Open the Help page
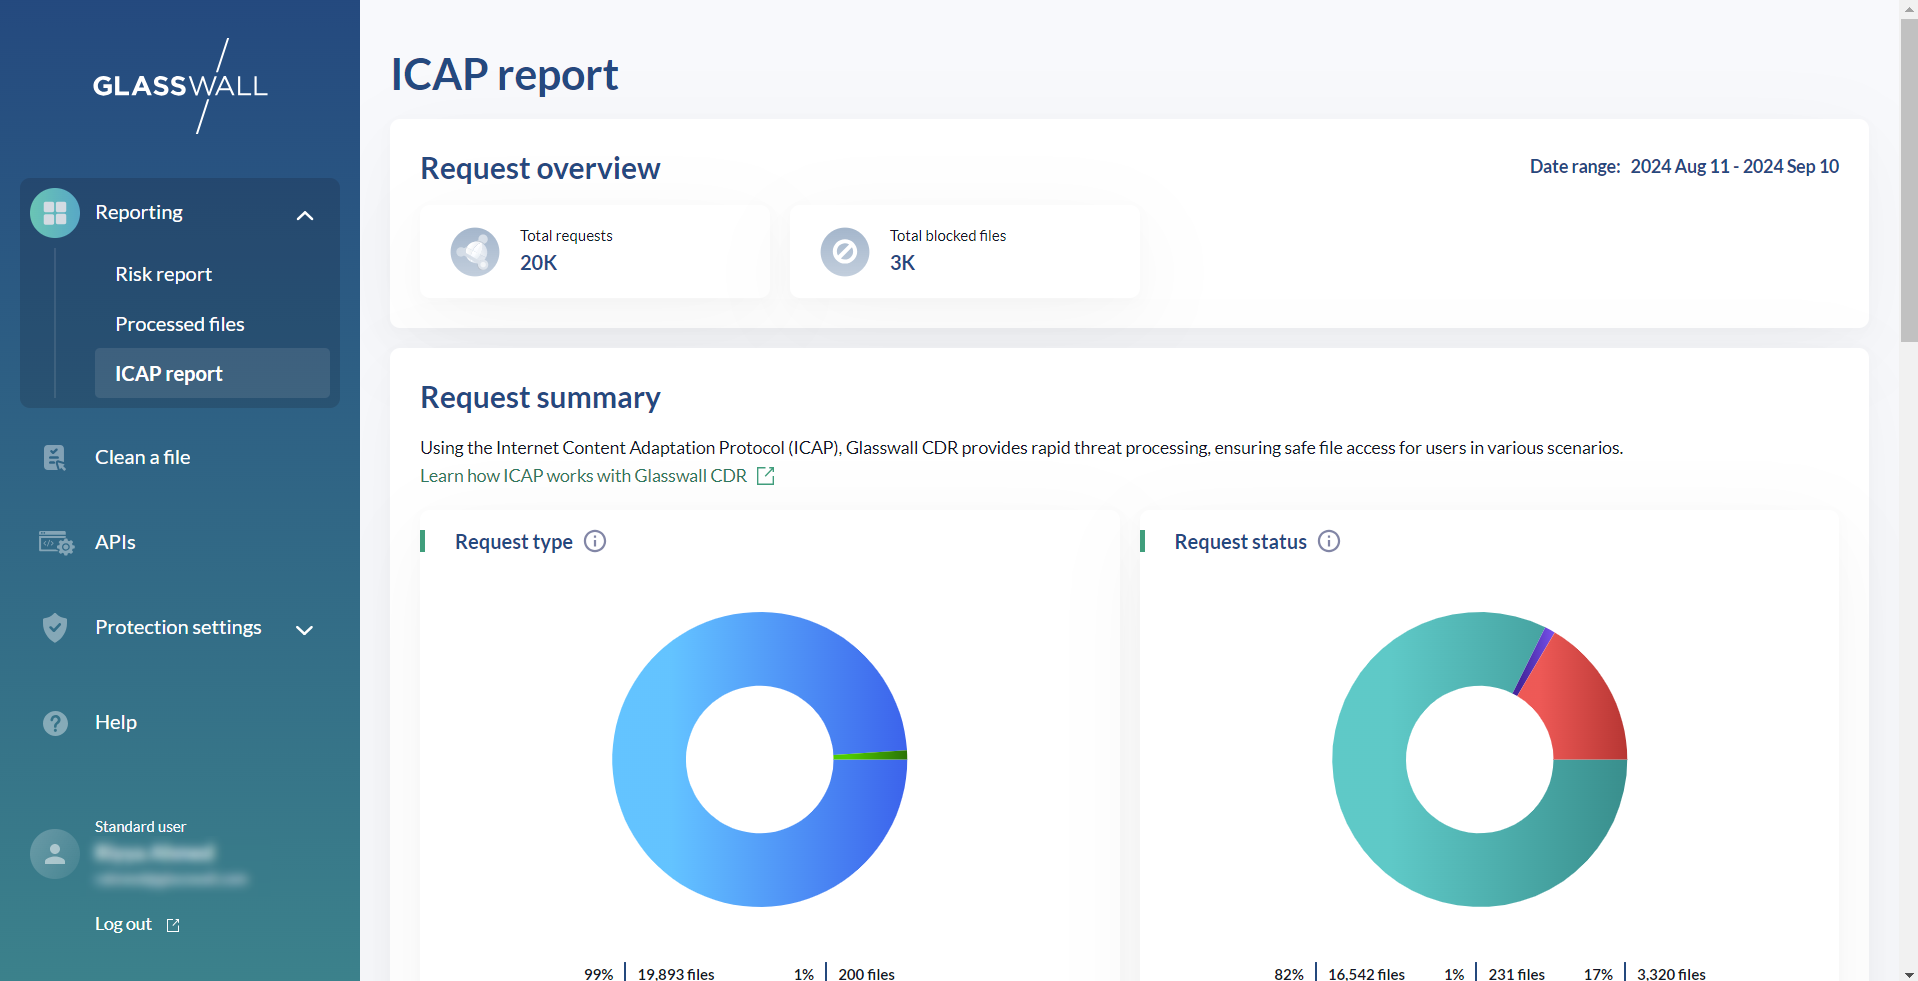The height and width of the screenshot is (981, 1918). click(x=116, y=722)
